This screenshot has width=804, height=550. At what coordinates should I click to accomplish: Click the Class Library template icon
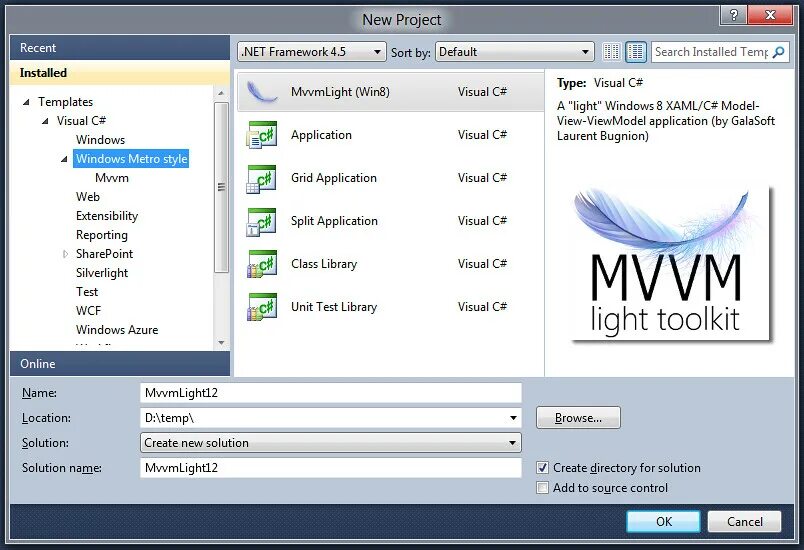click(262, 264)
